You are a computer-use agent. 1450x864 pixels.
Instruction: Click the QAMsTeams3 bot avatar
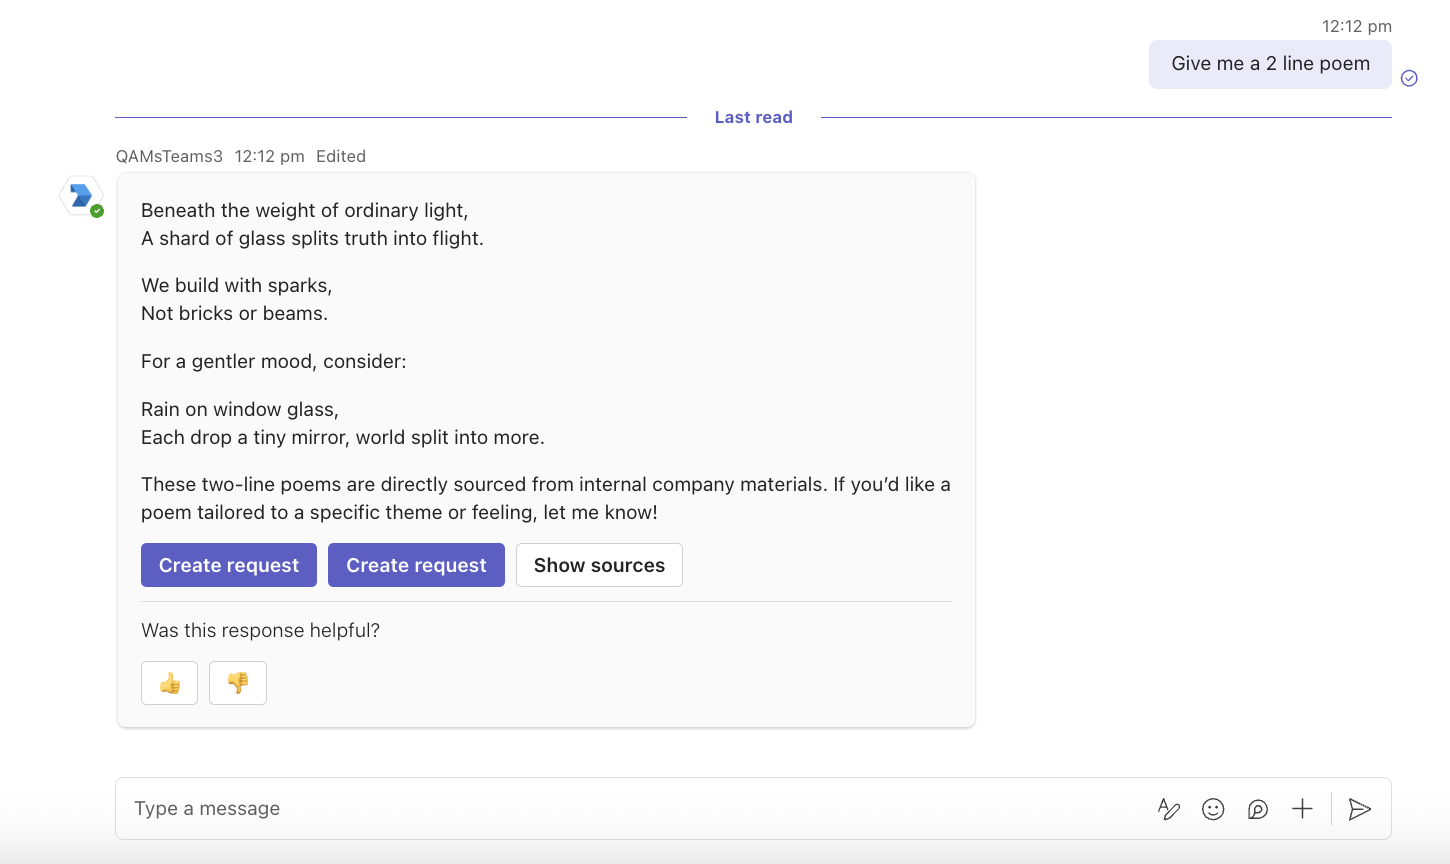(x=81, y=196)
